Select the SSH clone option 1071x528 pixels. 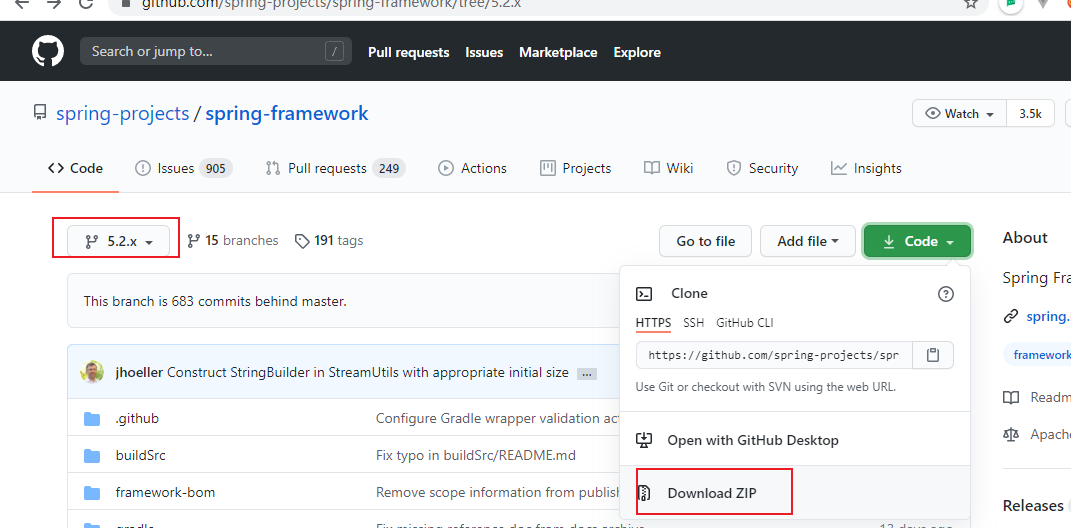point(693,323)
